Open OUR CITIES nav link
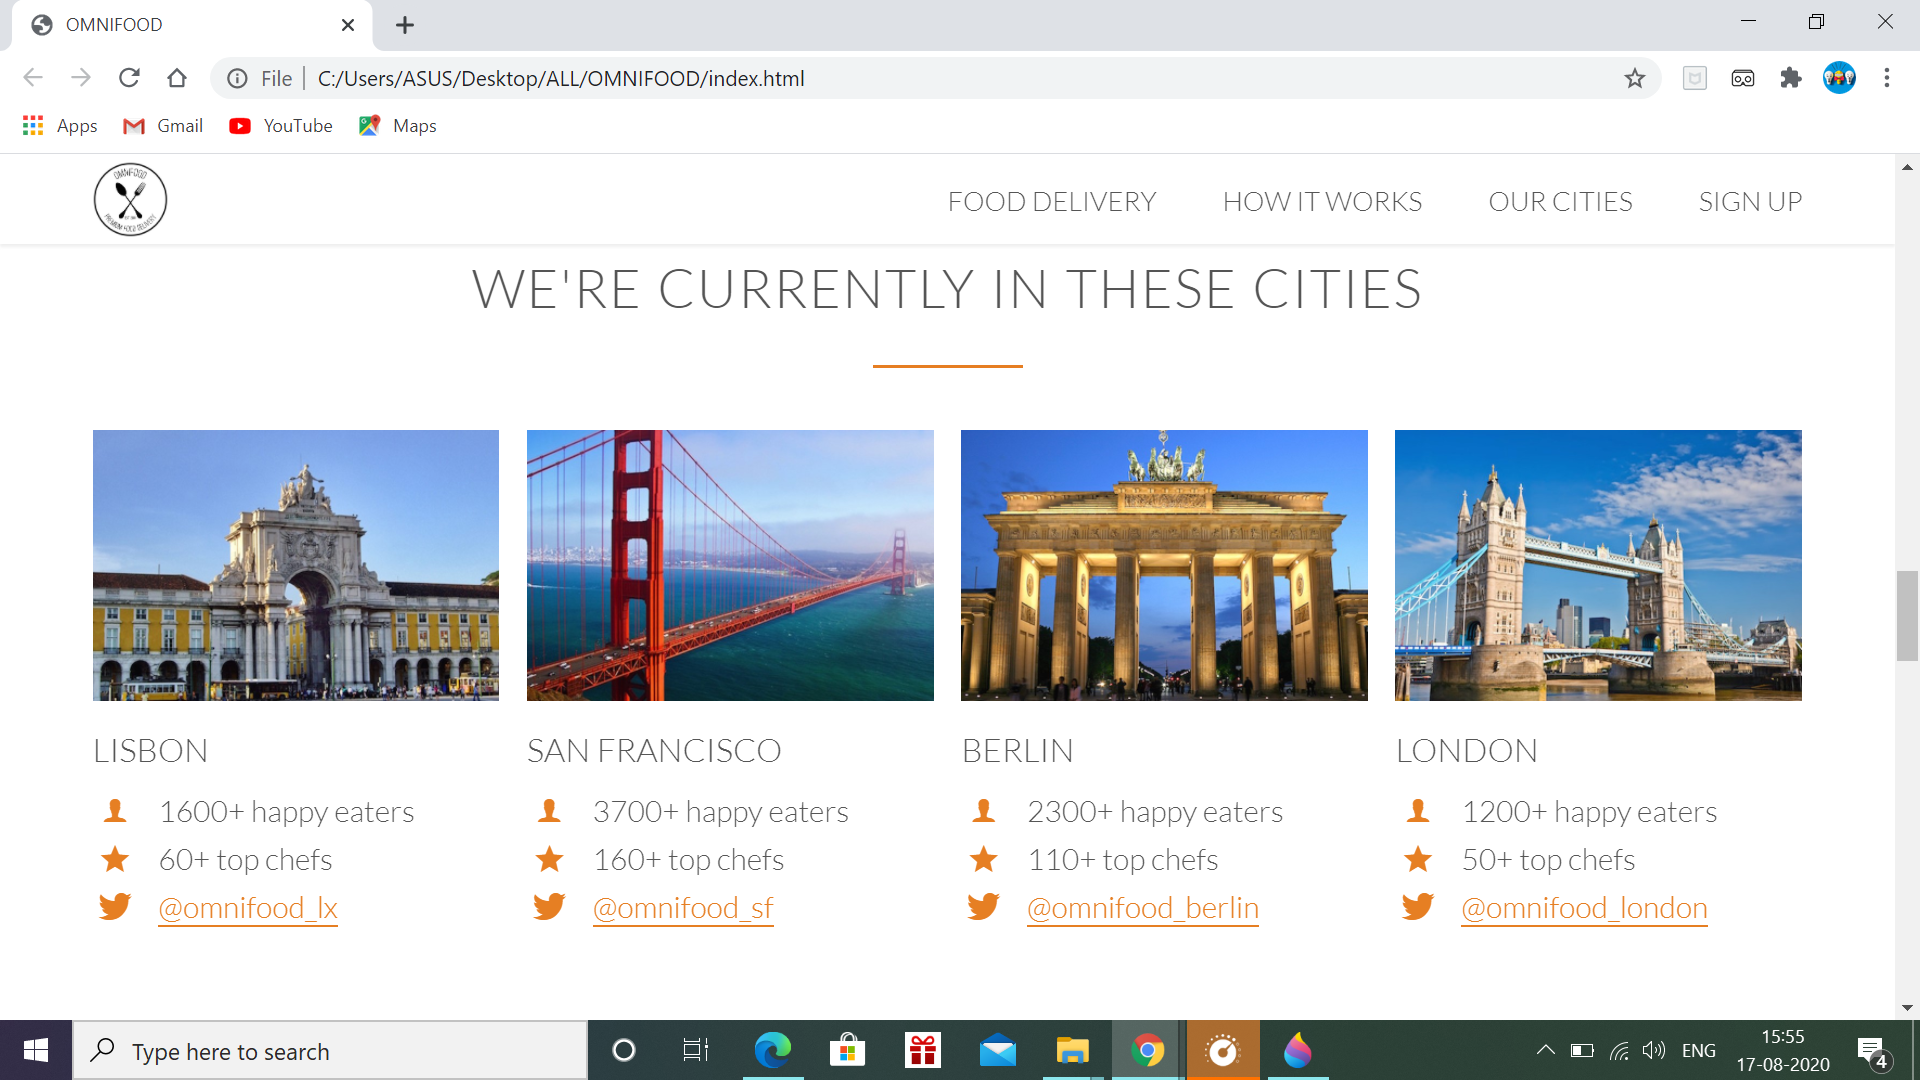Image resolution: width=1920 pixels, height=1080 pixels. (1560, 202)
